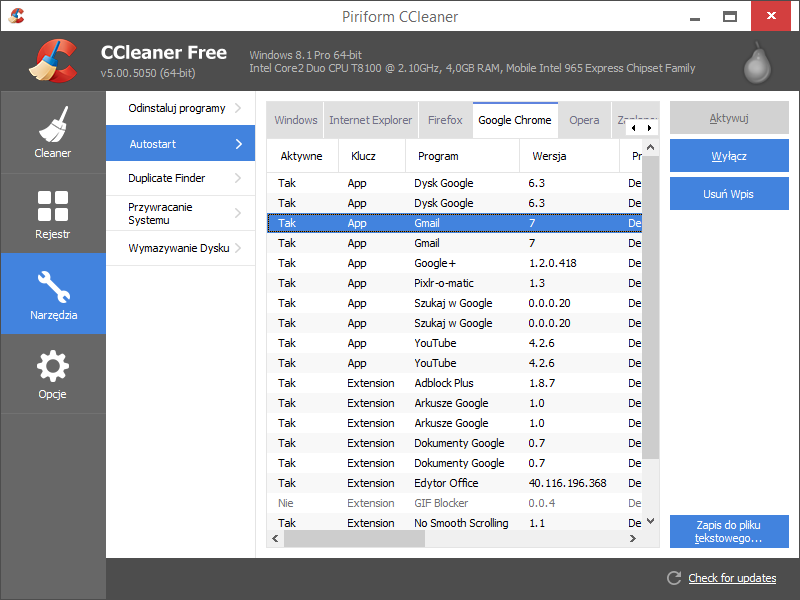Click the 1.8.7 version cell
This screenshot has height=600, width=800.
(542, 383)
